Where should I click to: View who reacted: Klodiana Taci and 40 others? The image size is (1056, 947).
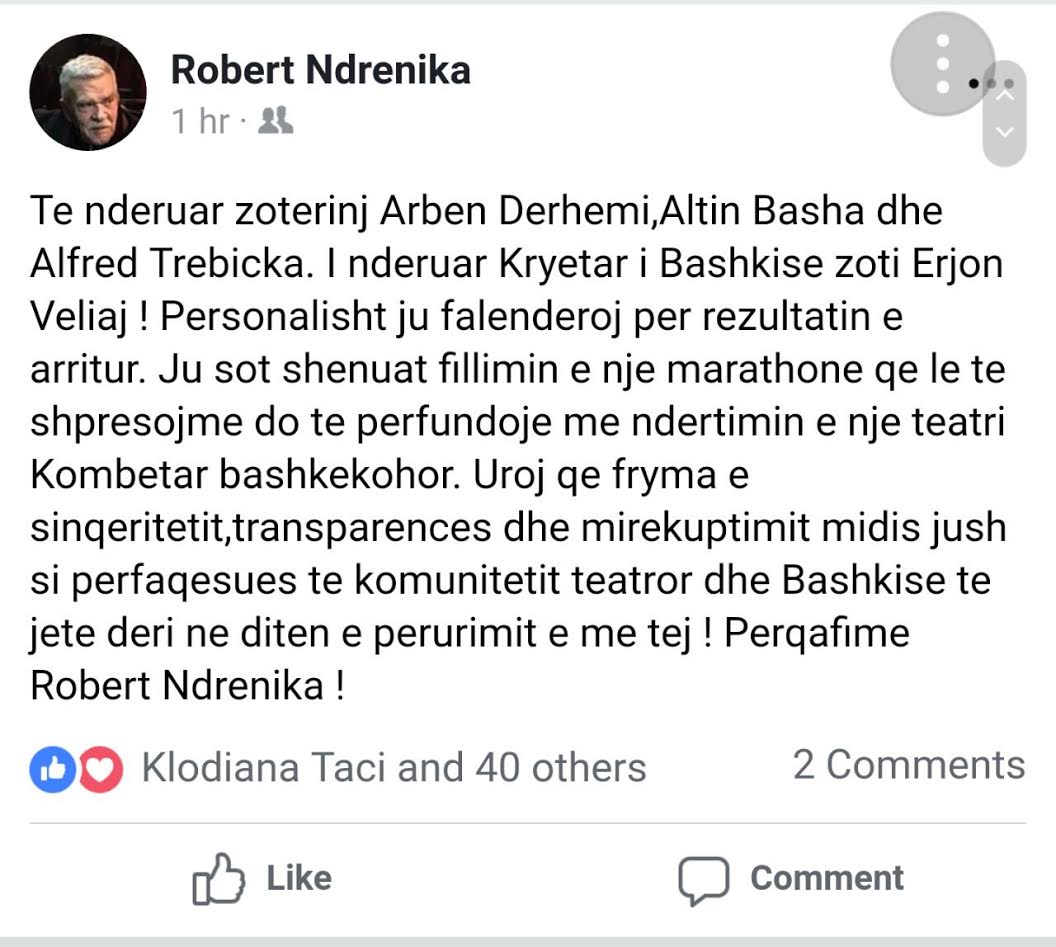tap(394, 768)
